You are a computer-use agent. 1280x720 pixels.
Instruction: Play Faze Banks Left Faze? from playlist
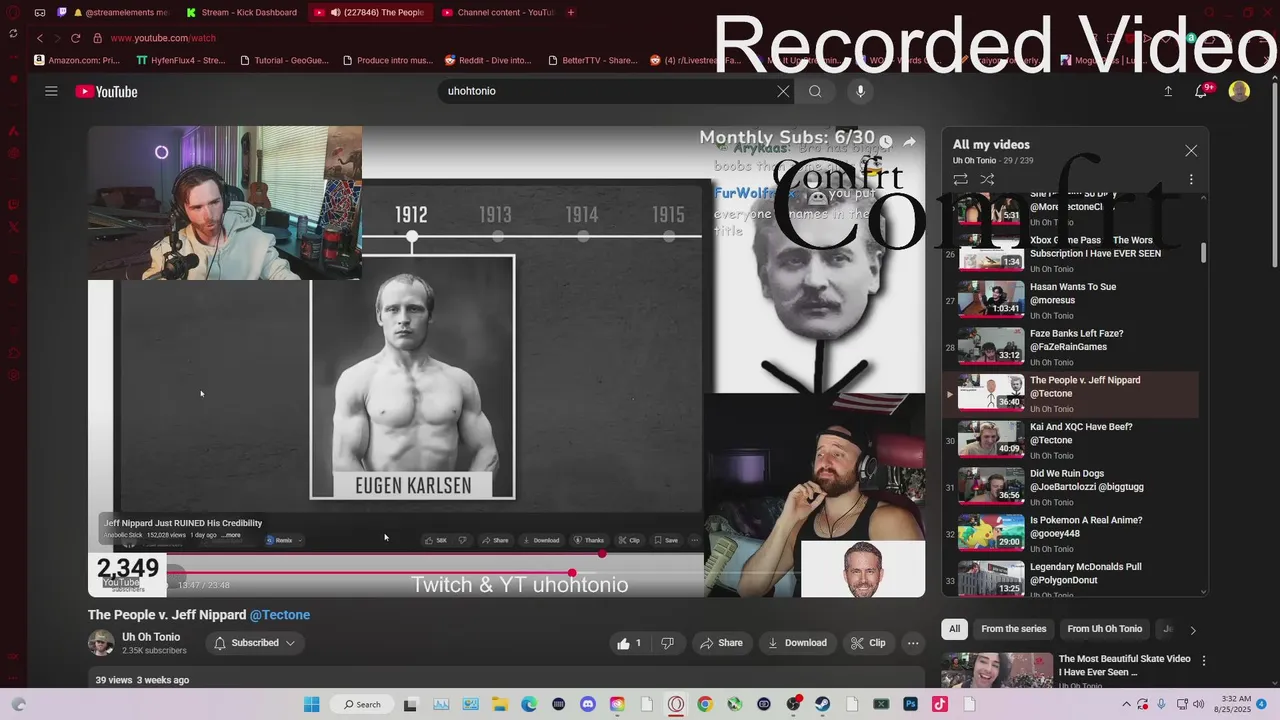pyautogui.click(x=1070, y=347)
